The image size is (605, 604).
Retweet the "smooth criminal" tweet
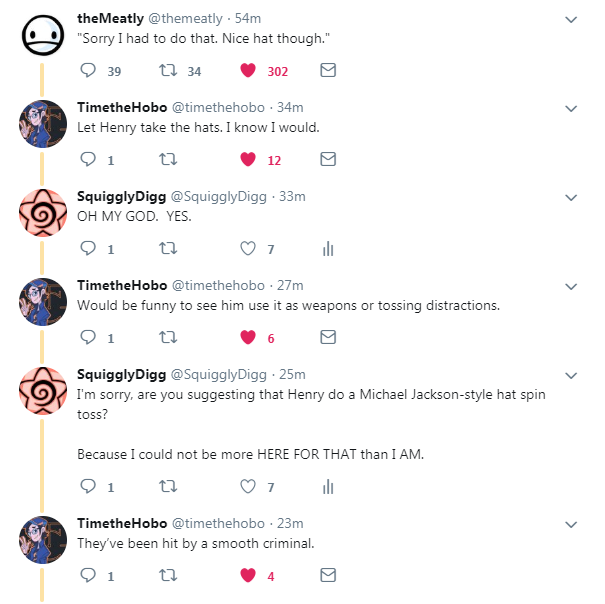pos(168,576)
